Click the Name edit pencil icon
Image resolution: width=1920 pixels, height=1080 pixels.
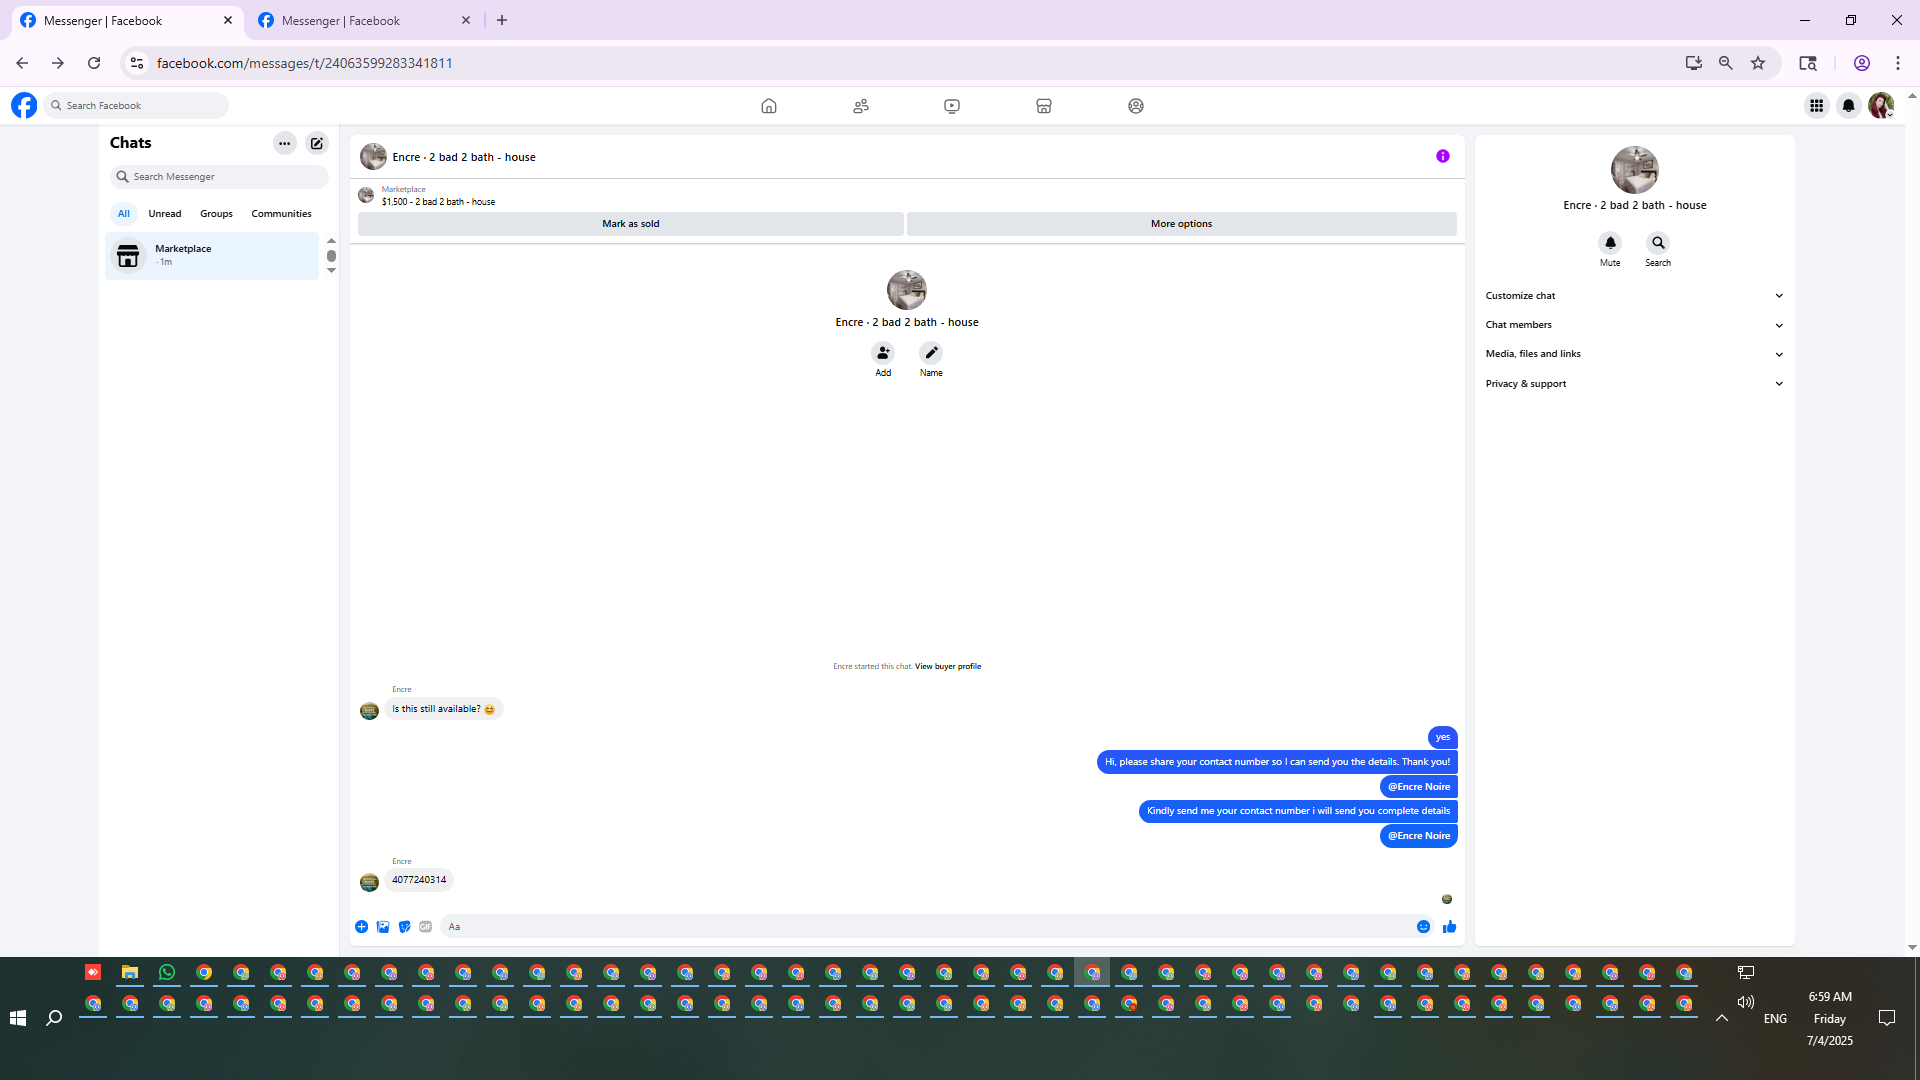tap(931, 353)
